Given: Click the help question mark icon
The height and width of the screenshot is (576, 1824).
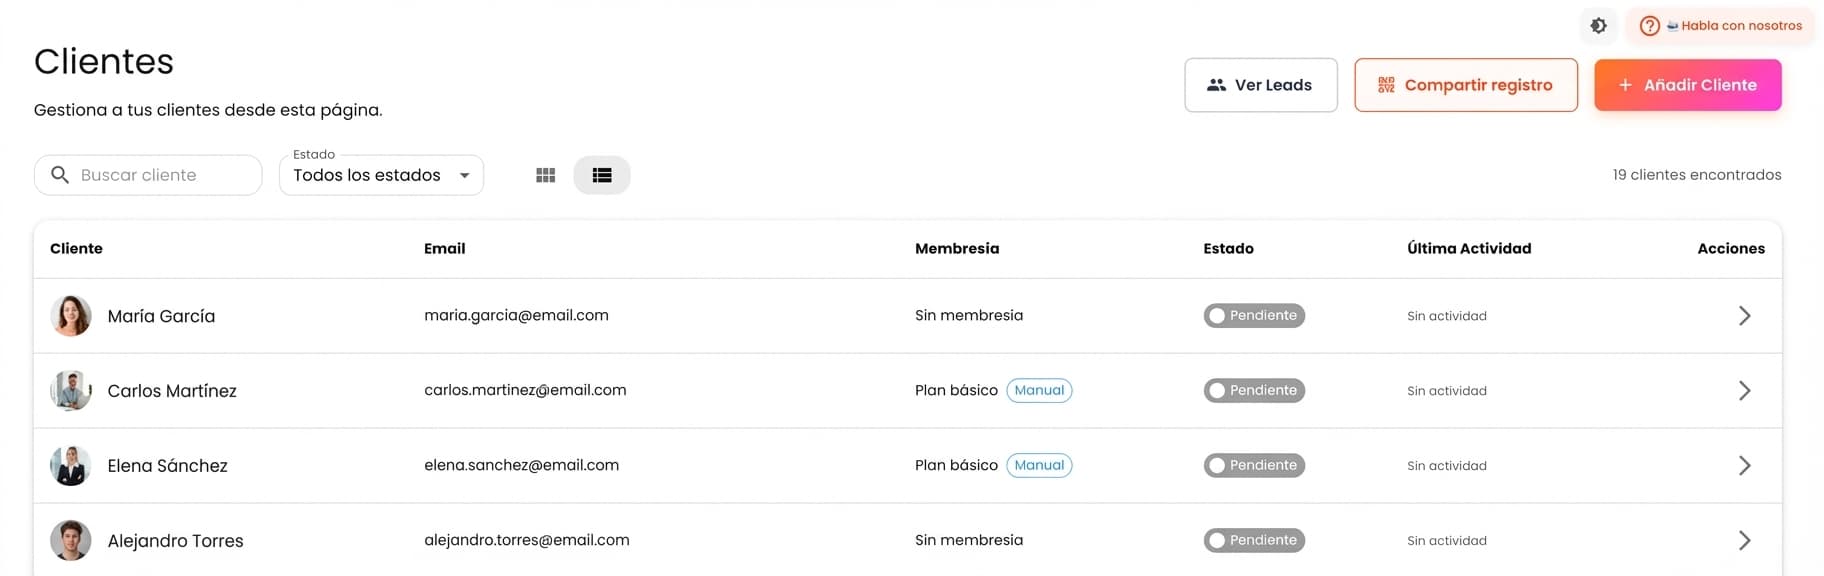Looking at the screenshot, I should (x=1649, y=26).
